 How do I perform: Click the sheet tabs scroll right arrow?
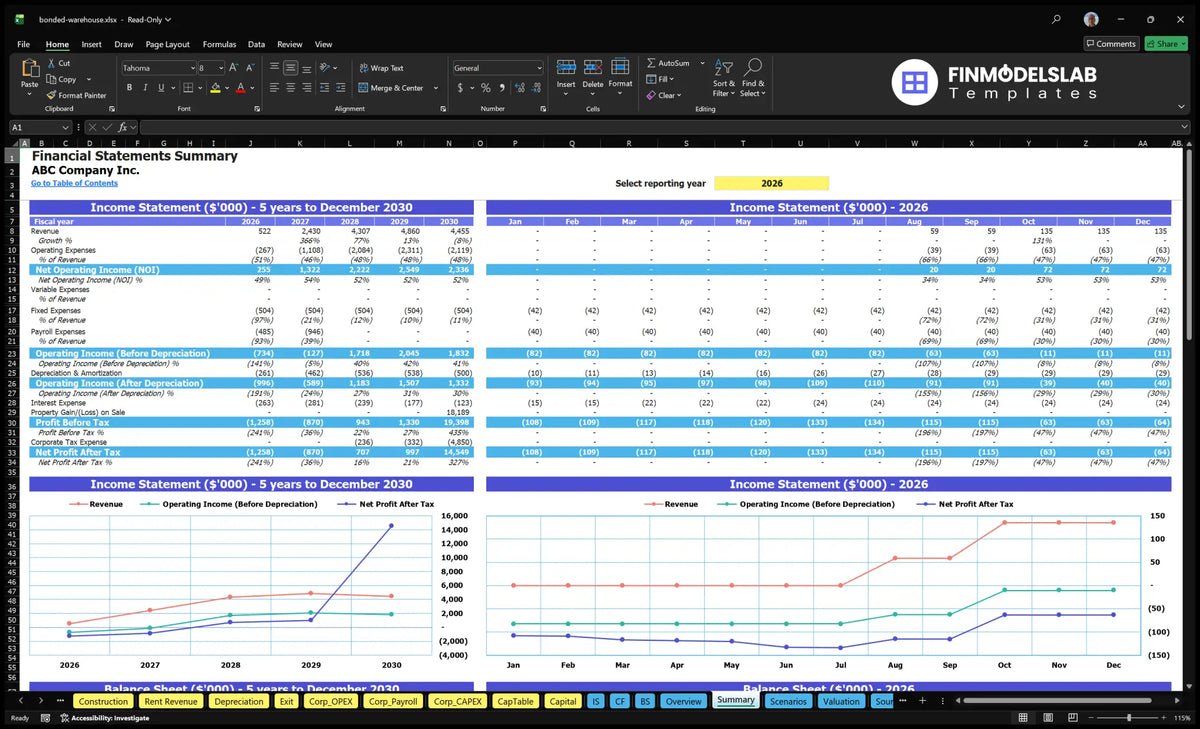40,701
